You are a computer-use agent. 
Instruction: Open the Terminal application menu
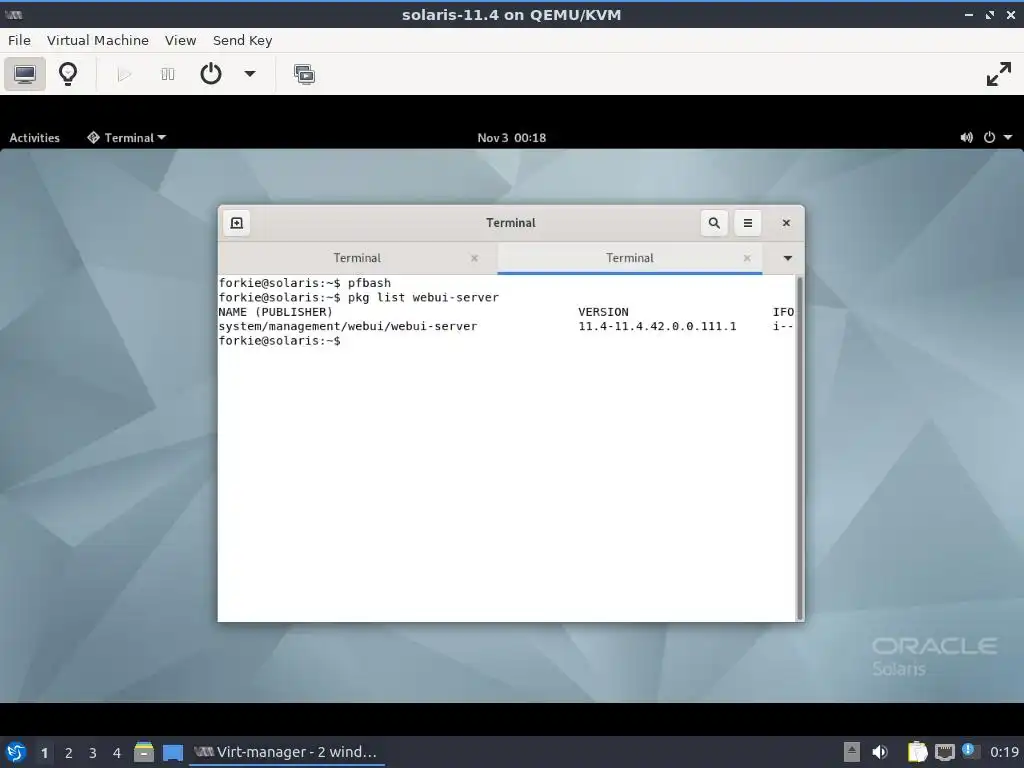(127, 138)
